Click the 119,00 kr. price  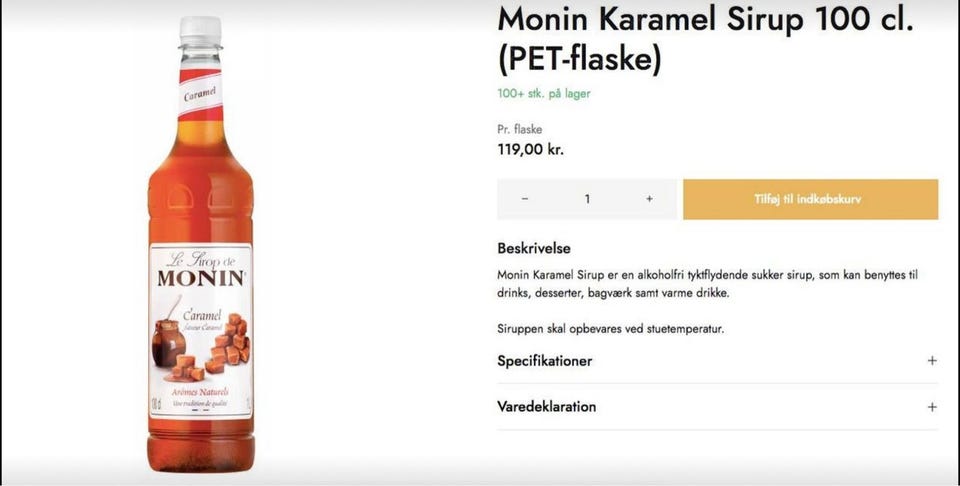531,150
